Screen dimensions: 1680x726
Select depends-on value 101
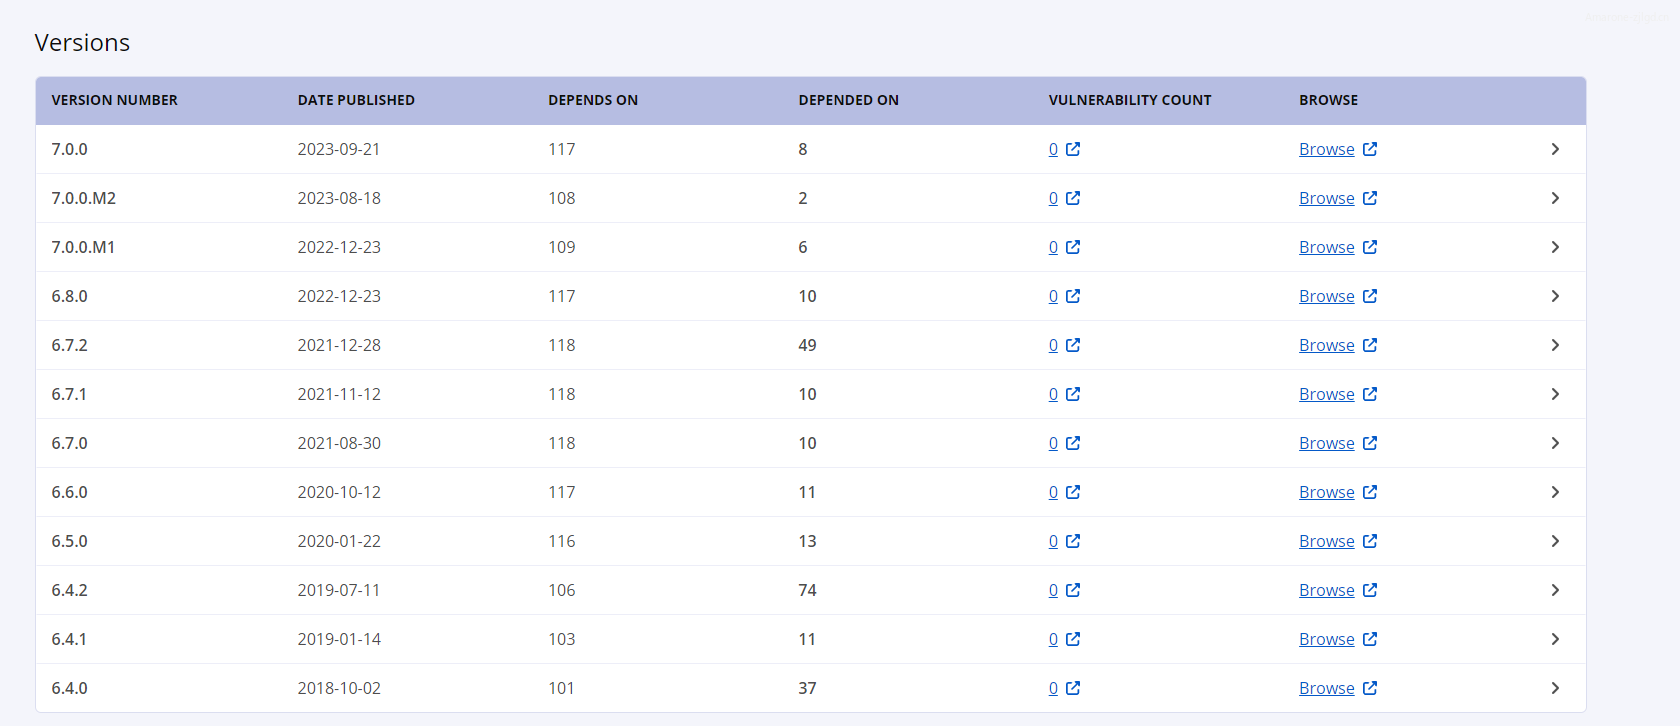(x=562, y=688)
